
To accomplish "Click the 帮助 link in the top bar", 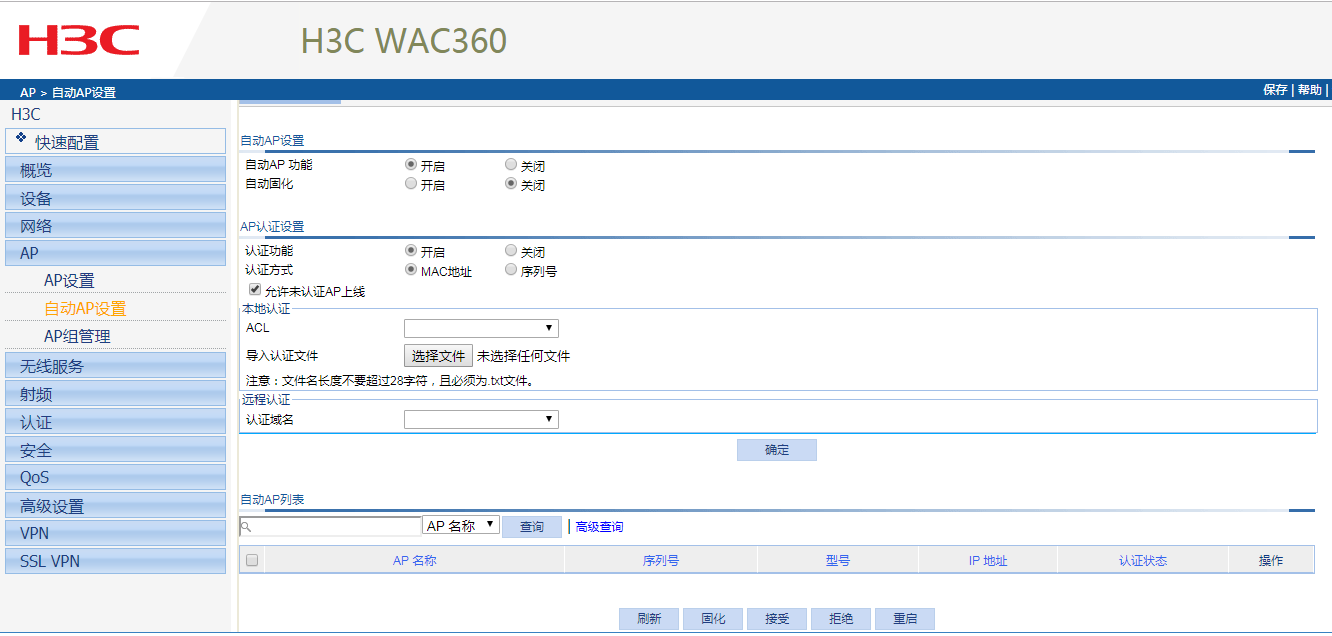I will coord(1309,90).
